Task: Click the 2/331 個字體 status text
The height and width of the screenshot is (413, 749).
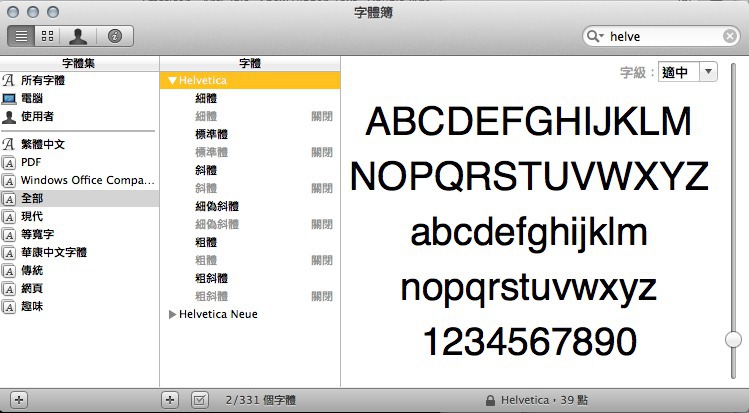Action: pyautogui.click(x=261, y=400)
